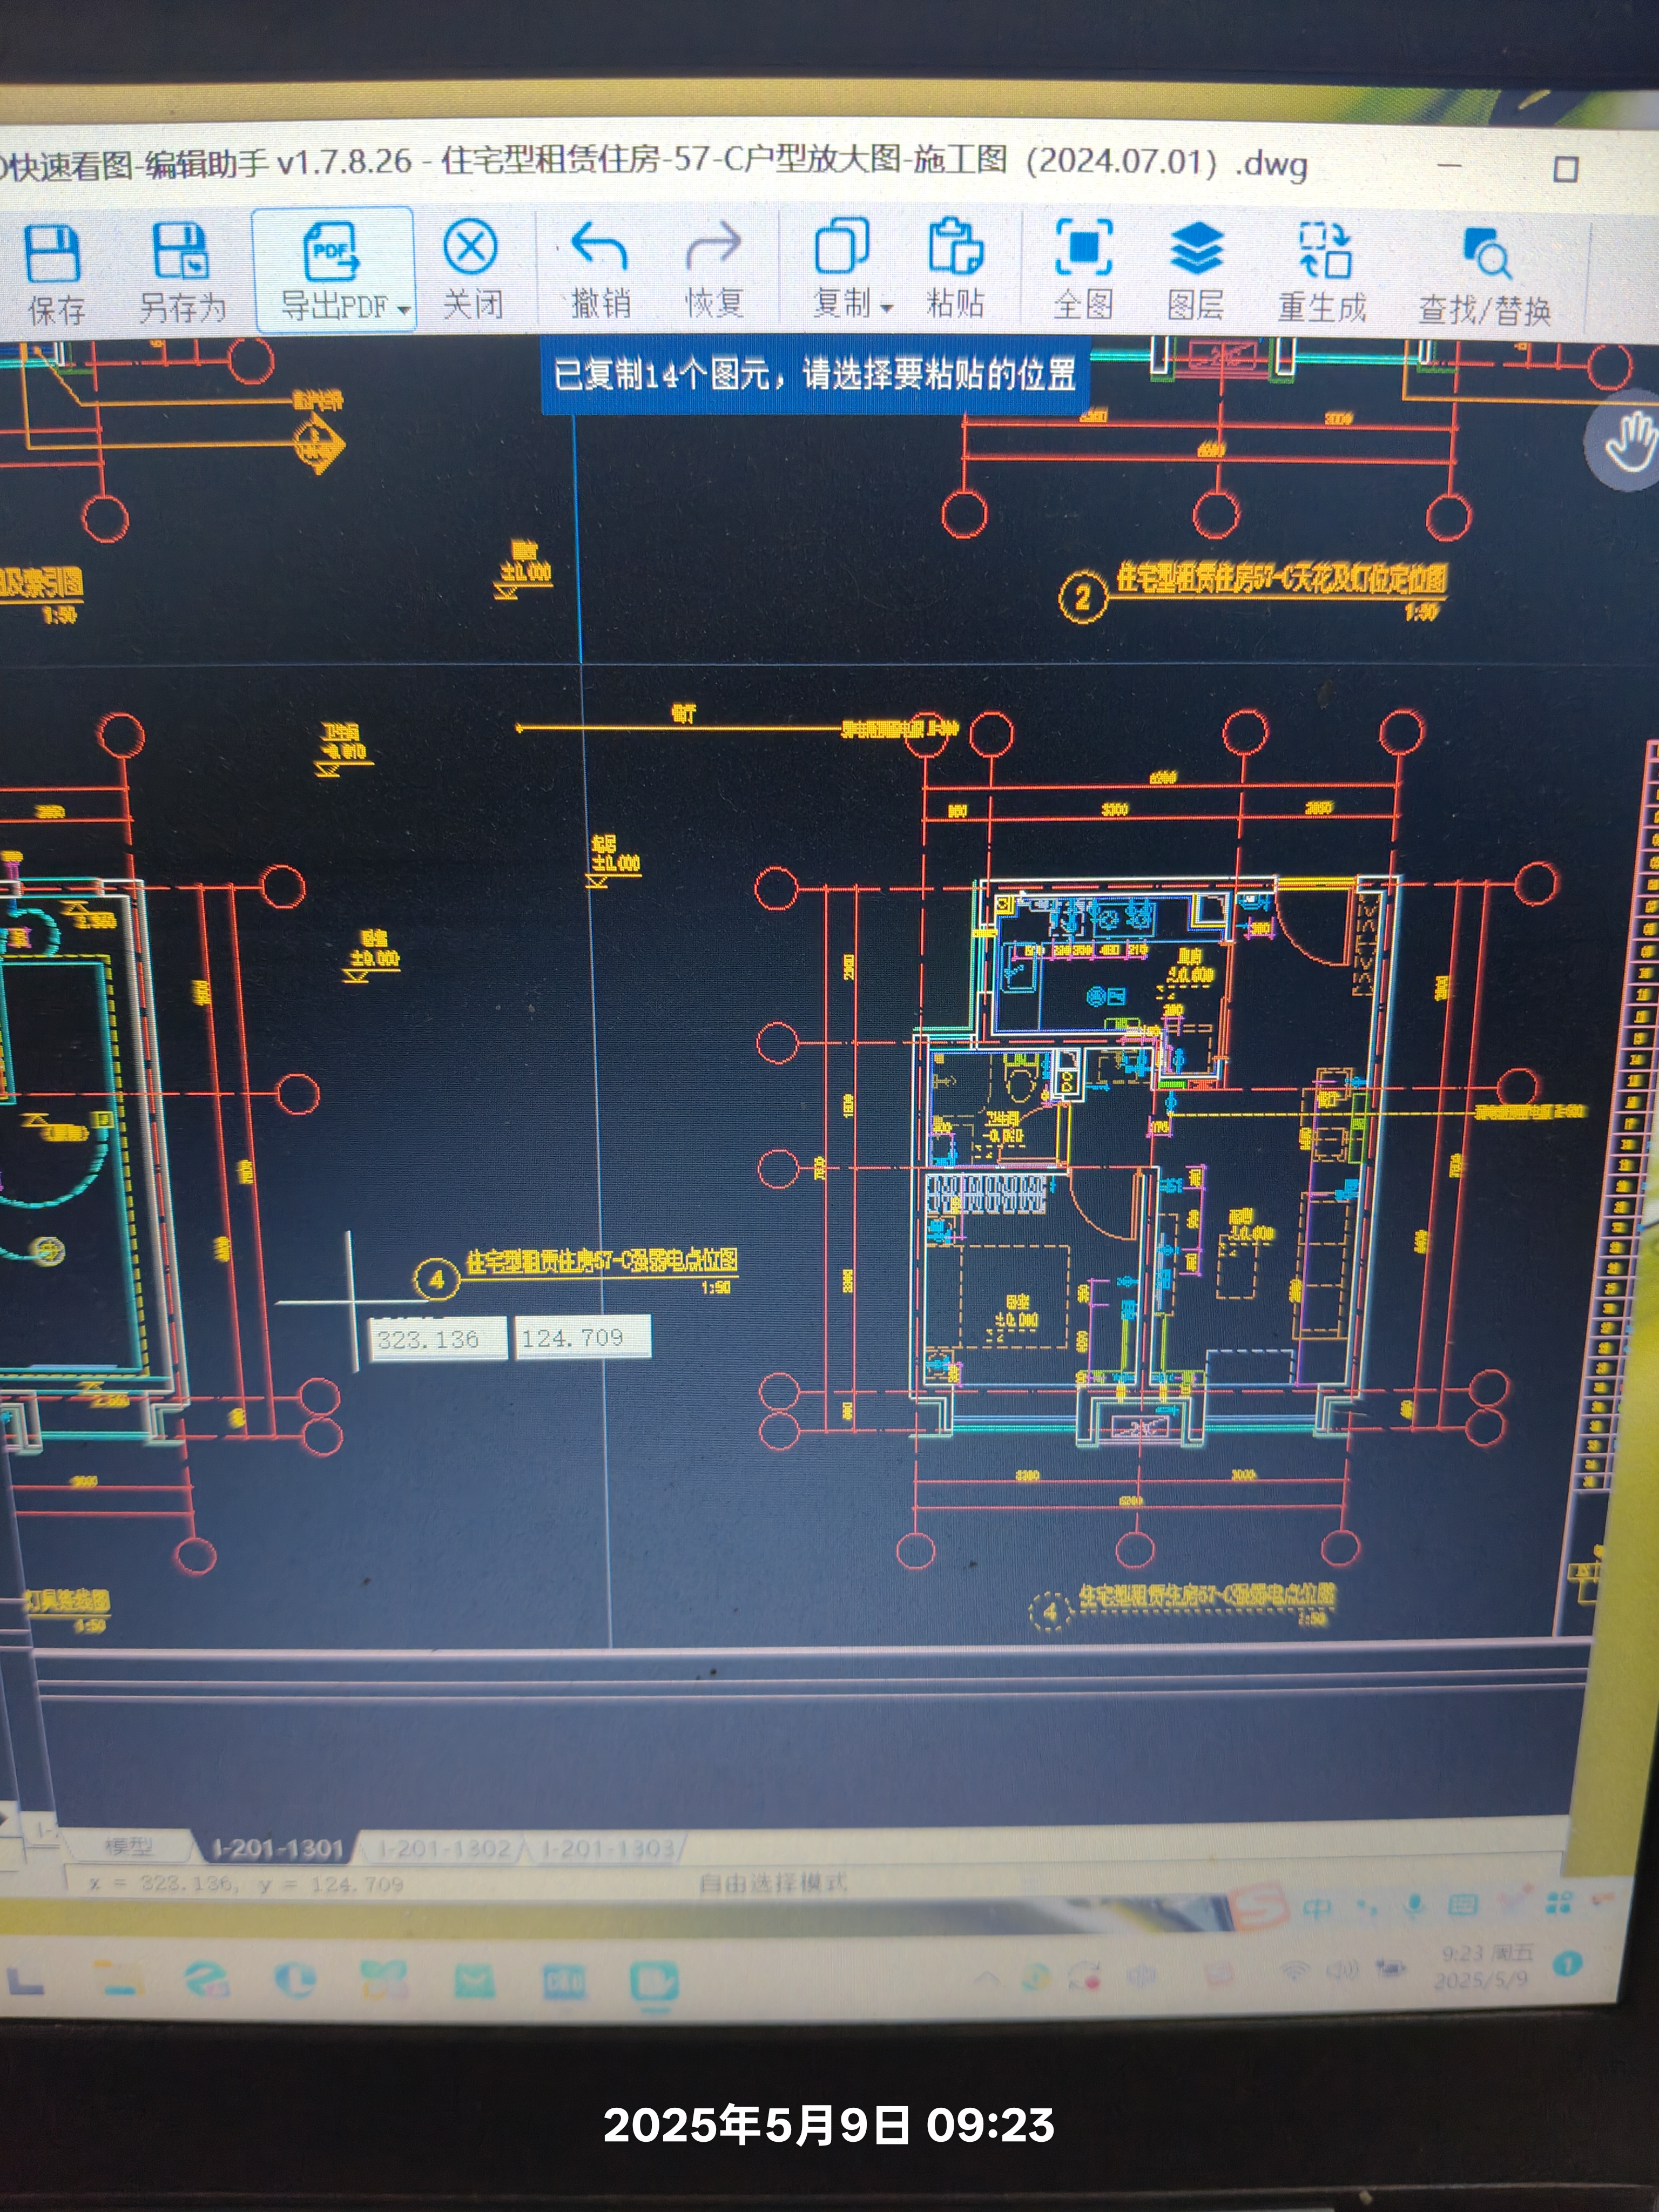This screenshot has height=2212, width=1659.
Task: Expand the 导出PDF dropdown arrow
Action: (403, 310)
